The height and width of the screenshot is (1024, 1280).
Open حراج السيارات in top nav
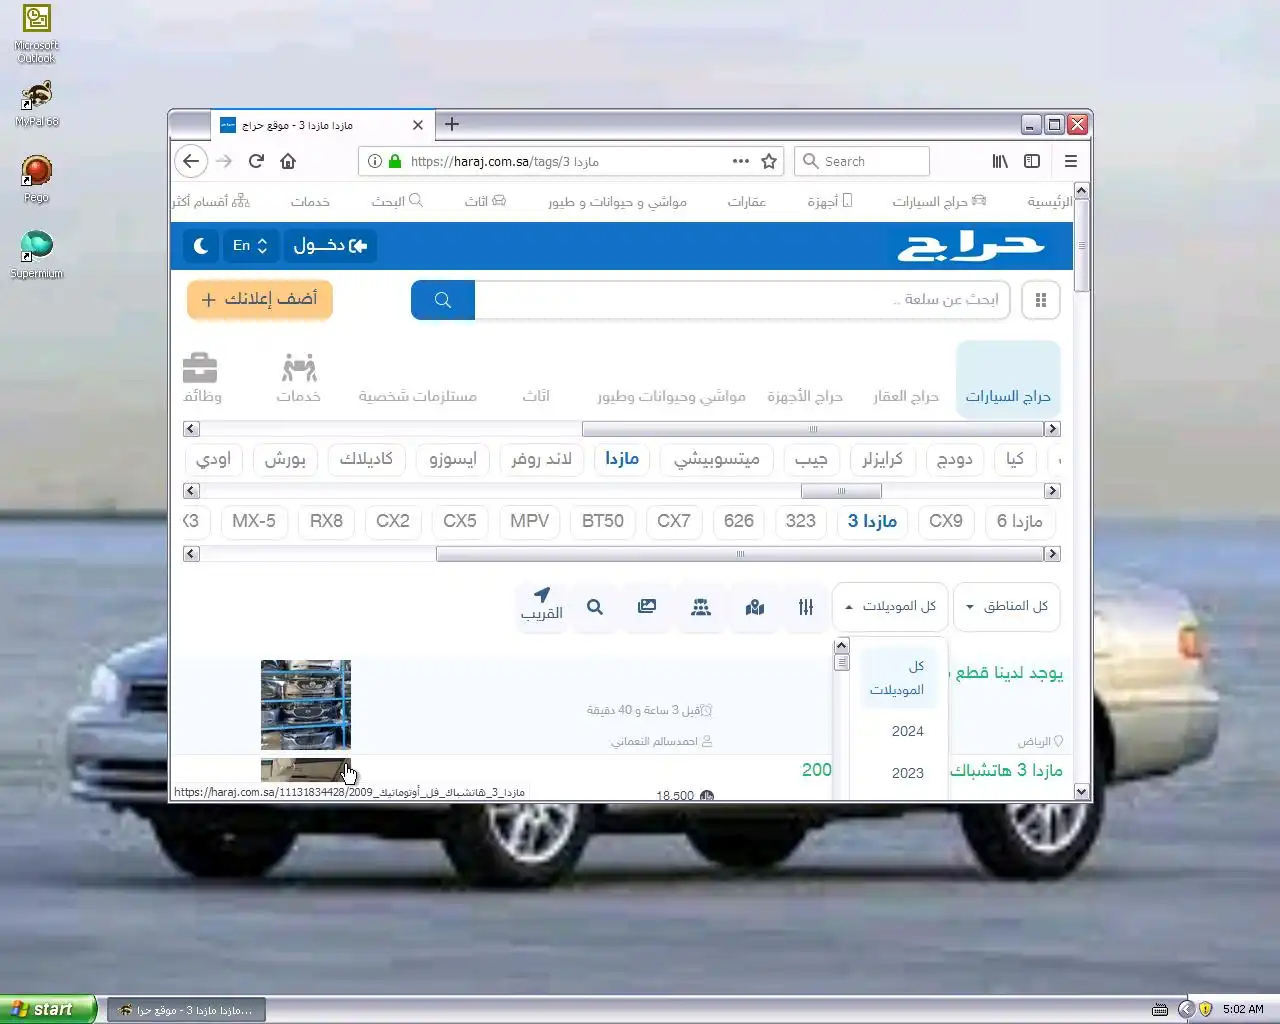pyautogui.click(x=939, y=201)
